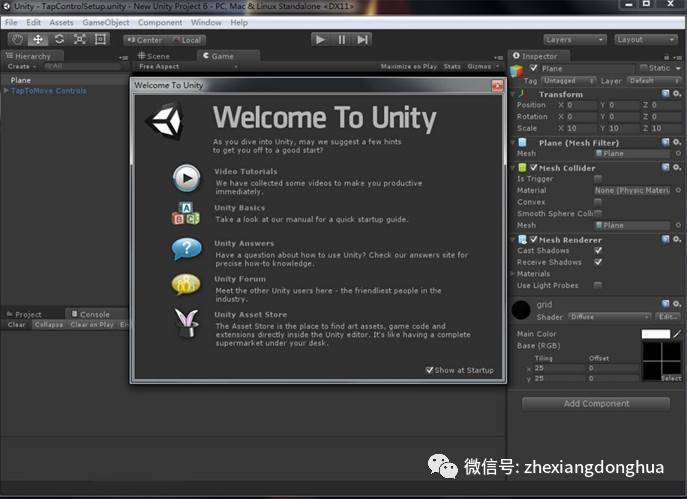Toggle the Show at Startup checkbox
This screenshot has height=499, width=687.
pyautogui.click(x=429, y=370)
